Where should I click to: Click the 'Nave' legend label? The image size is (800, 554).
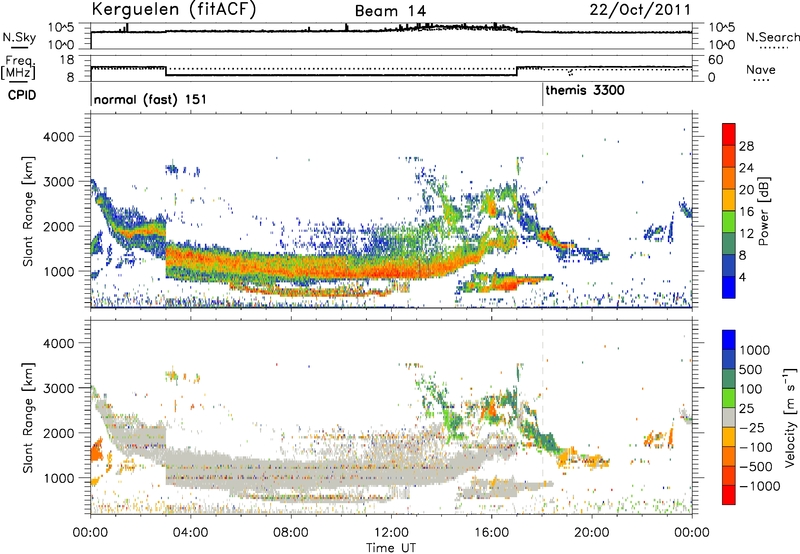pyautogui.click(x=761, y=69)
